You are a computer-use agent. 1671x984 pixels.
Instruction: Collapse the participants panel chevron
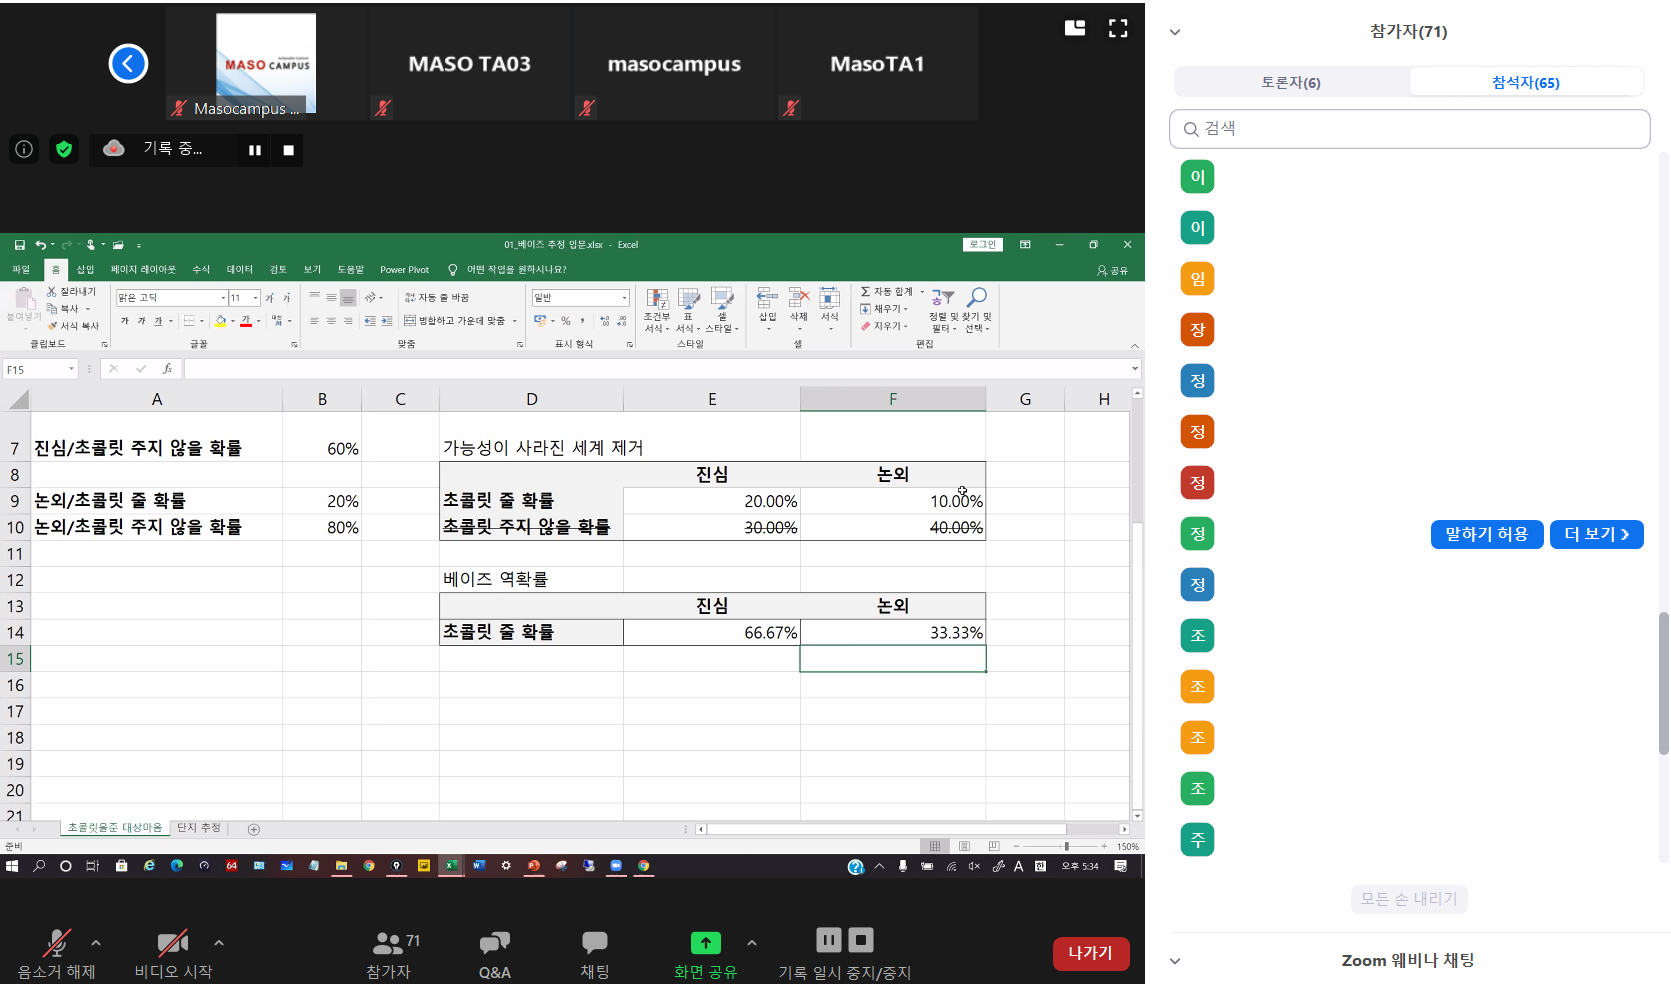1175,32
